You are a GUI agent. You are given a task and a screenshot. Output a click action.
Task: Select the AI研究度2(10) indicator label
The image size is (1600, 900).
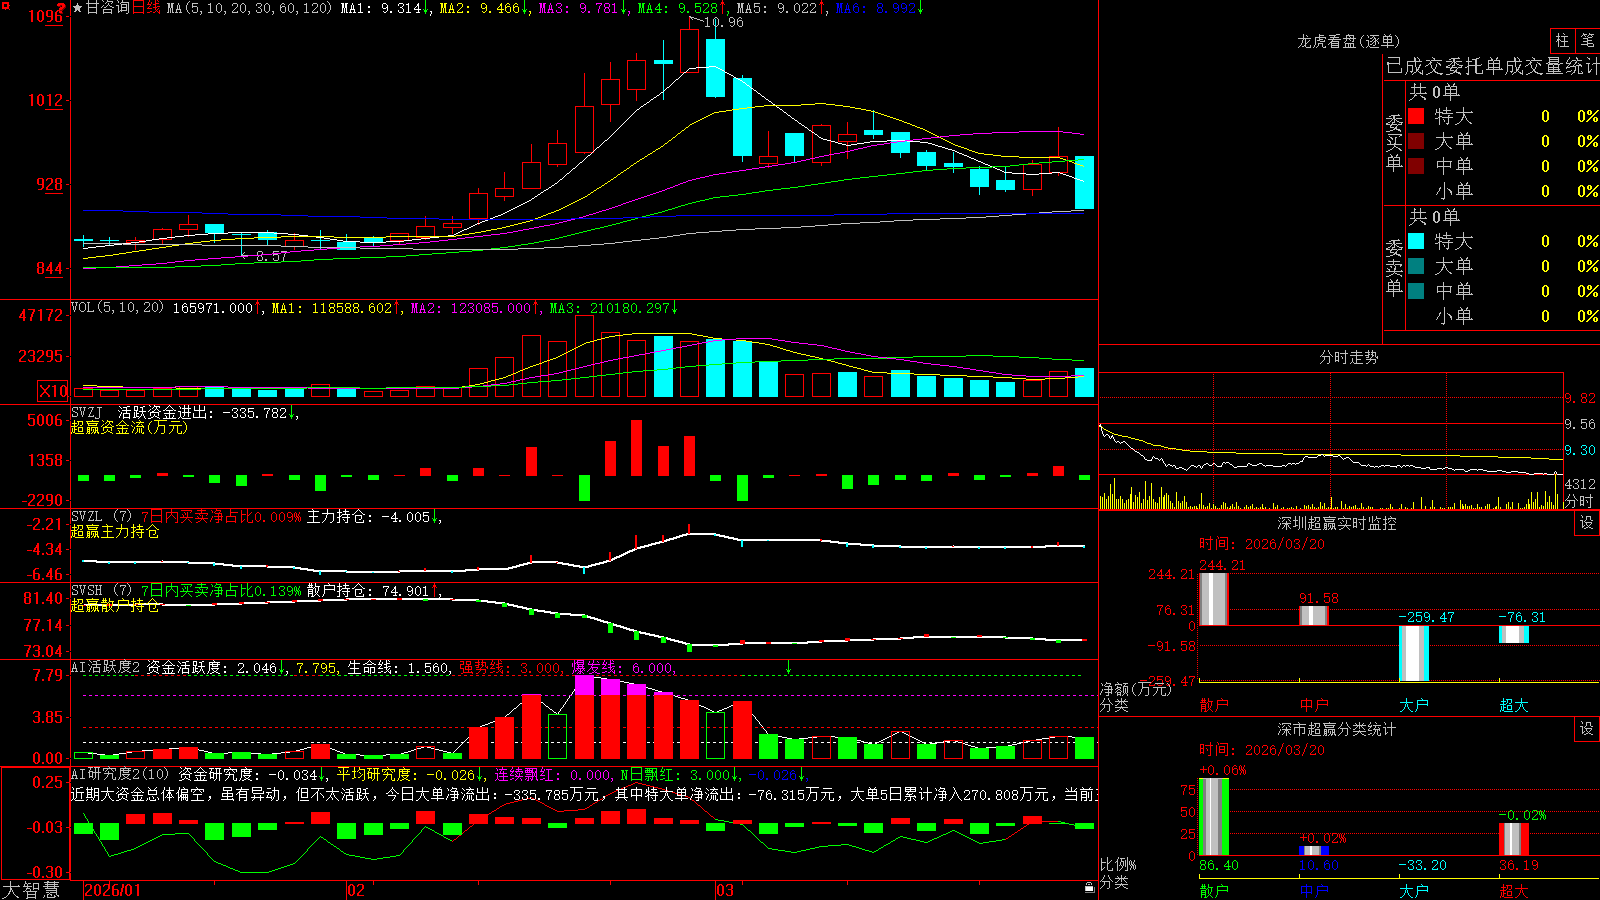pyautogui.click(x=120, y=774)
